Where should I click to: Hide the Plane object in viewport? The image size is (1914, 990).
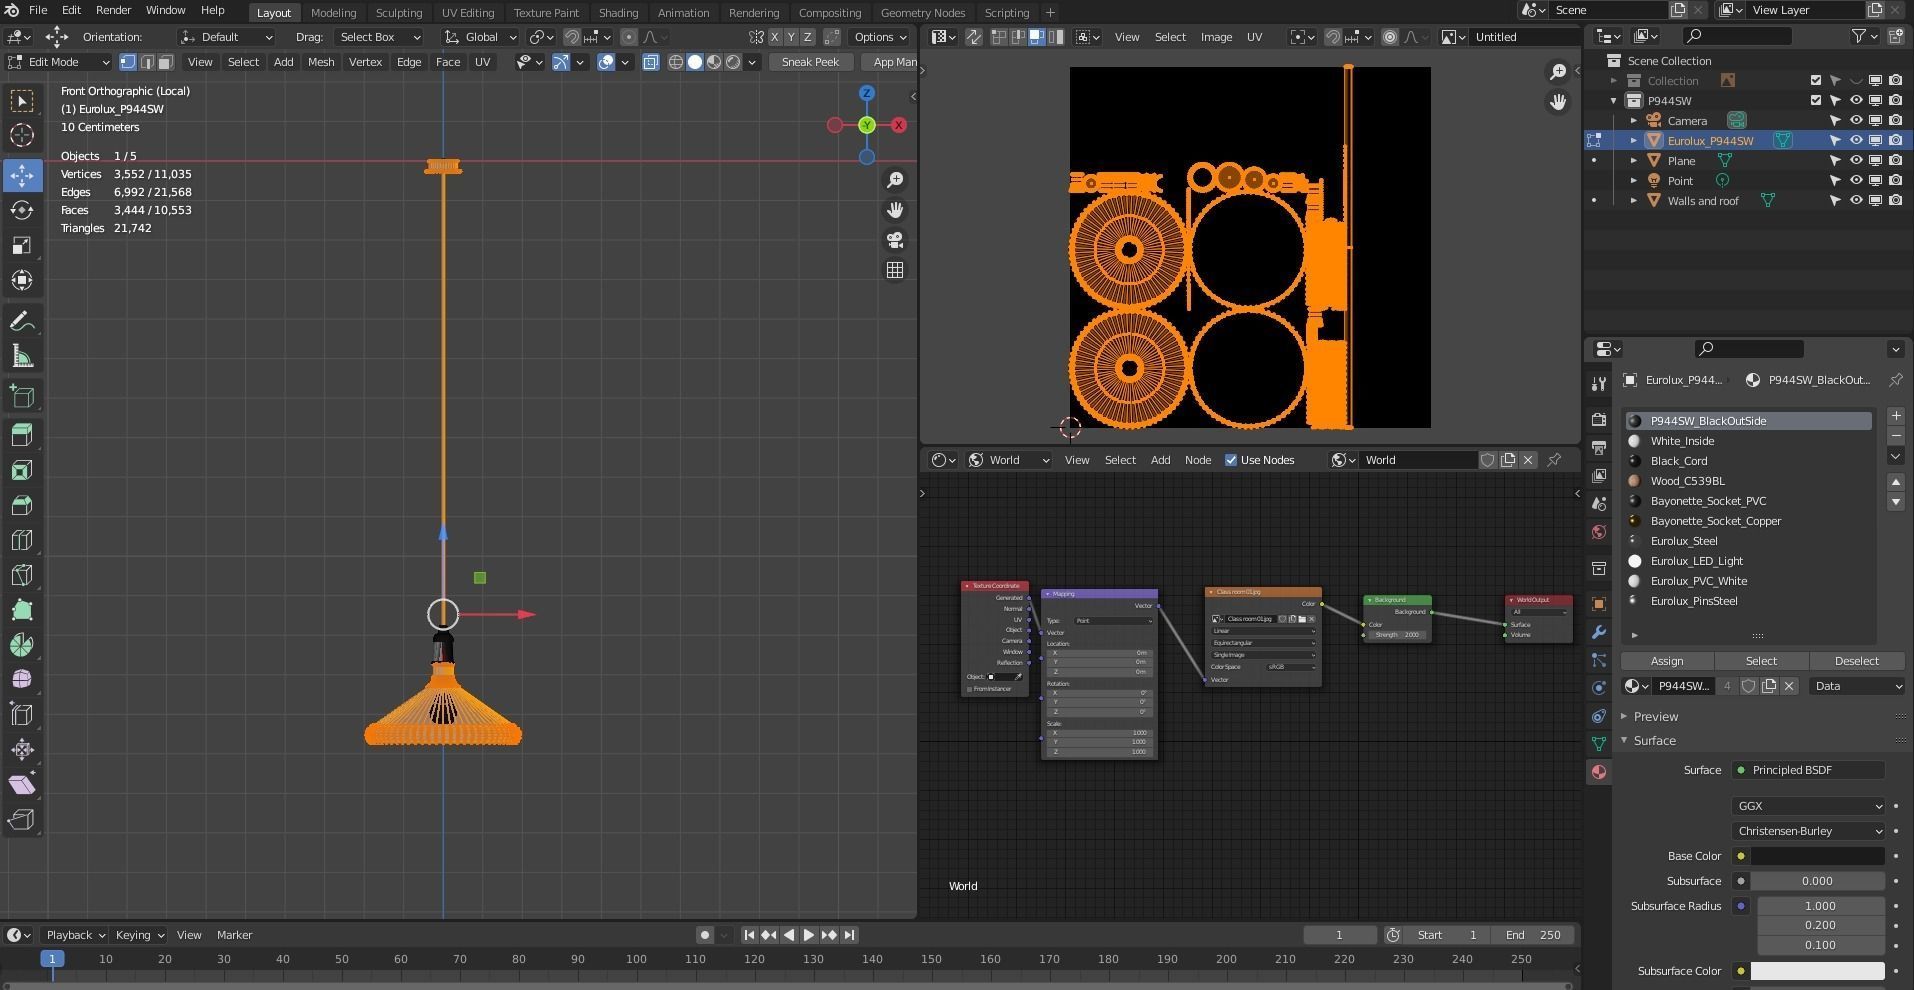click(1856, 161)
